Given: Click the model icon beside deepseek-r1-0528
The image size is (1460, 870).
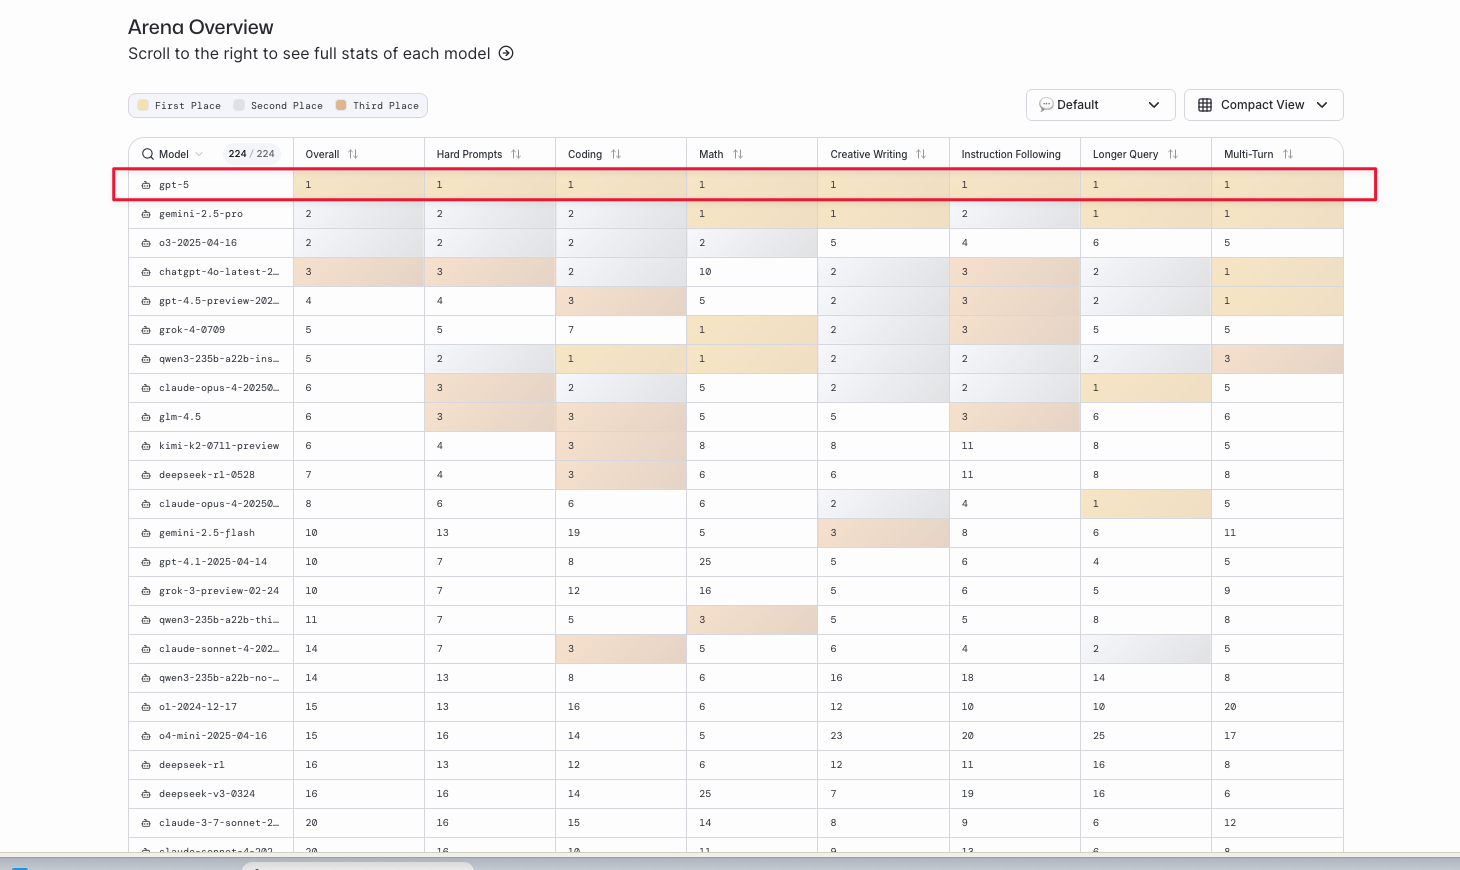Looking at the screenshot, I should tap(146, 475).
